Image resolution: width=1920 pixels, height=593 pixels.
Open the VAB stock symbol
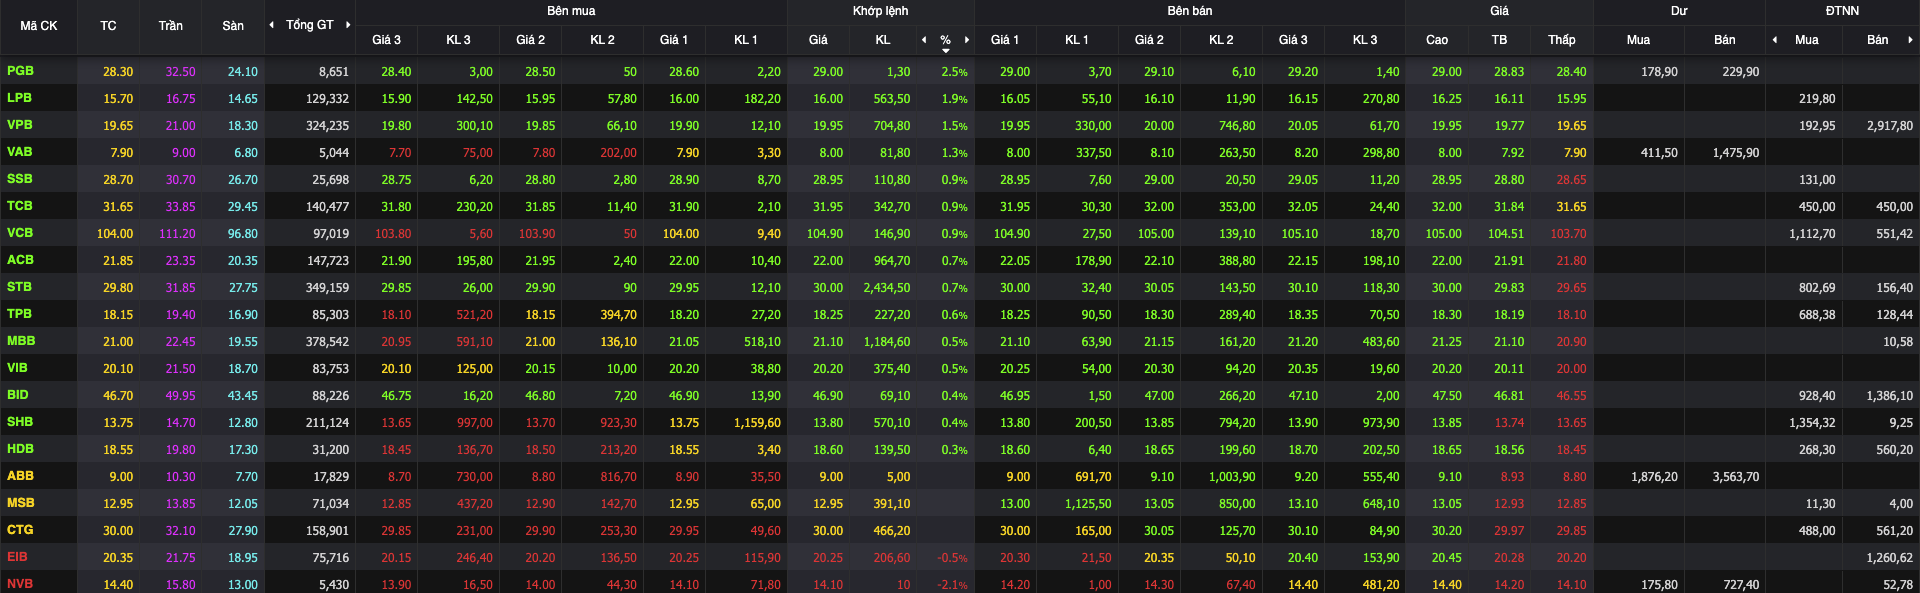click(19, 152)
